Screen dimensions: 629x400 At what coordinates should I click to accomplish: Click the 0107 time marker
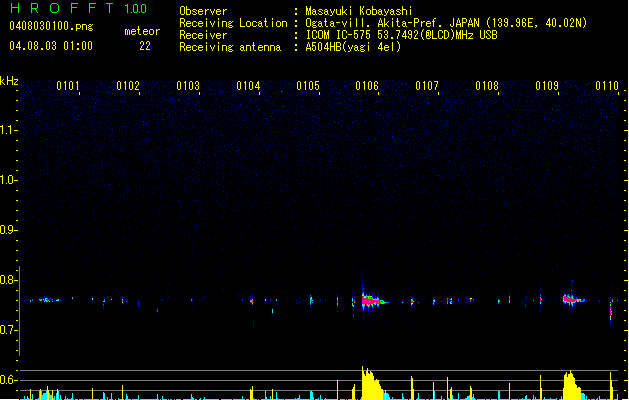coord(427,86)
